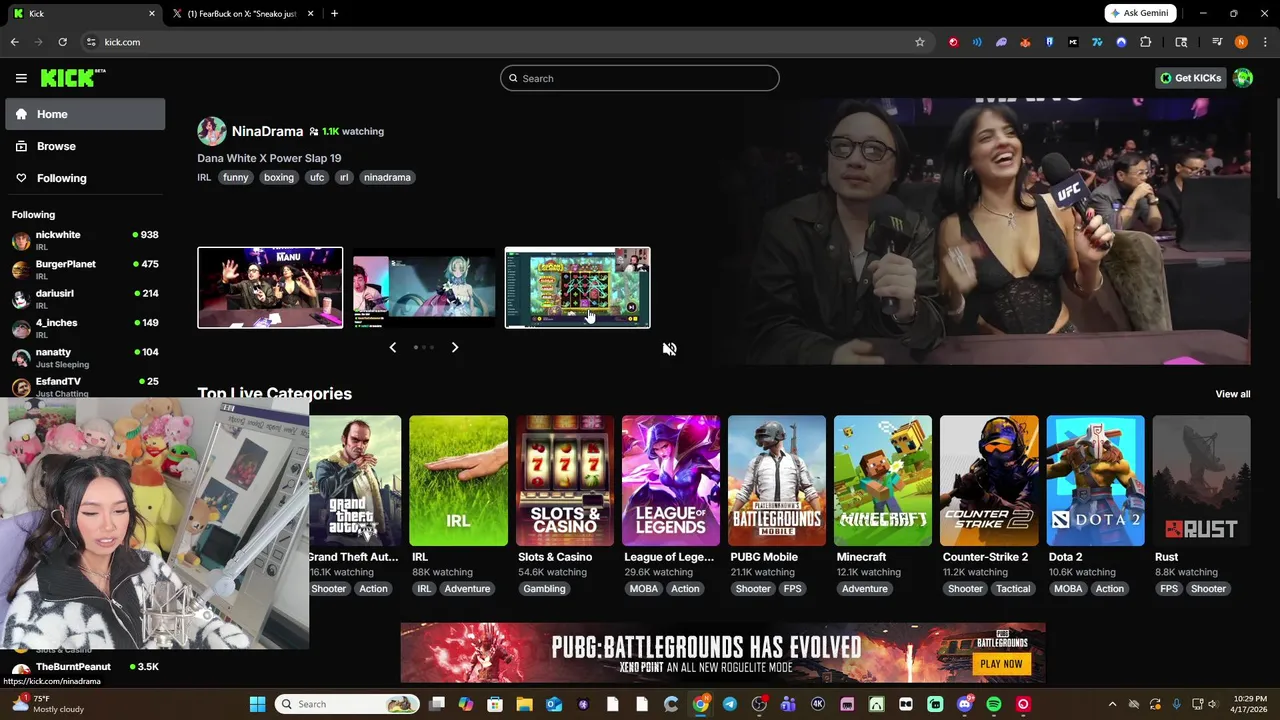This screenshot has height=720, width=1280.
Task: Switch to the FearBuck on X tab
Action: (242, 13)
